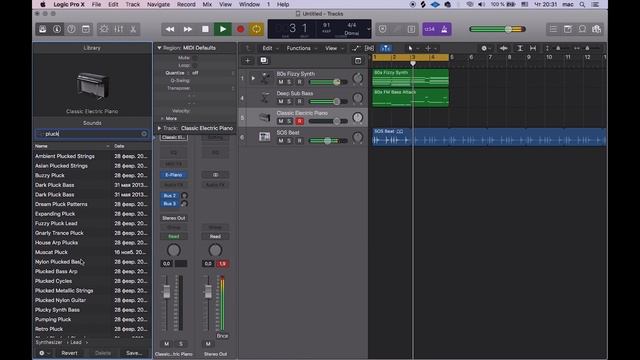Expand the 80s Fizzy Synth track stack
This screenshot has width=640, height=360.
253,78
